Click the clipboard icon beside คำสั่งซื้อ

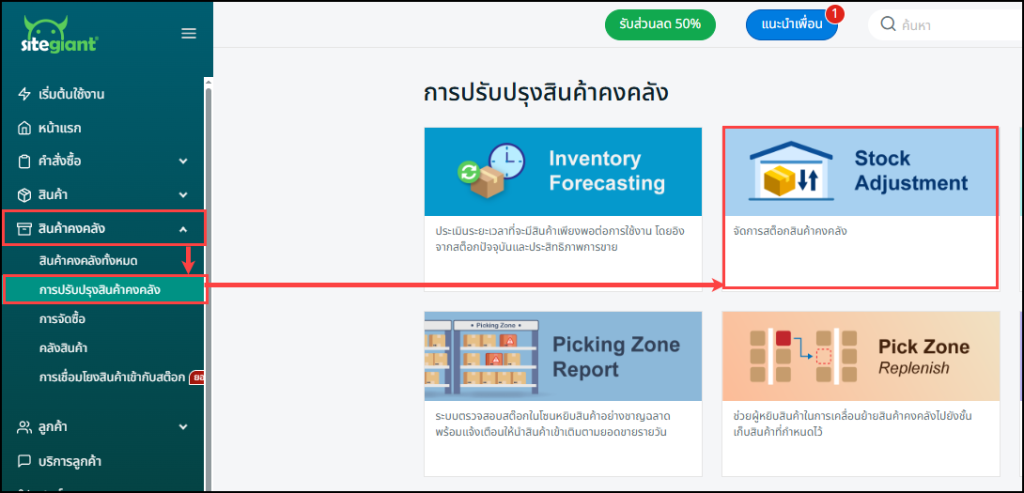pyautogui.click(x=25, y=161)
